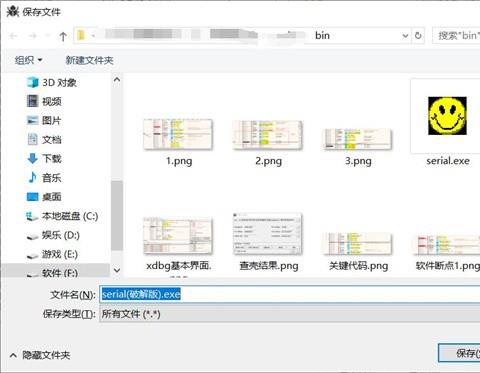
Task: Click the sidebar scroll up arrow
Action: click(117, 80)
